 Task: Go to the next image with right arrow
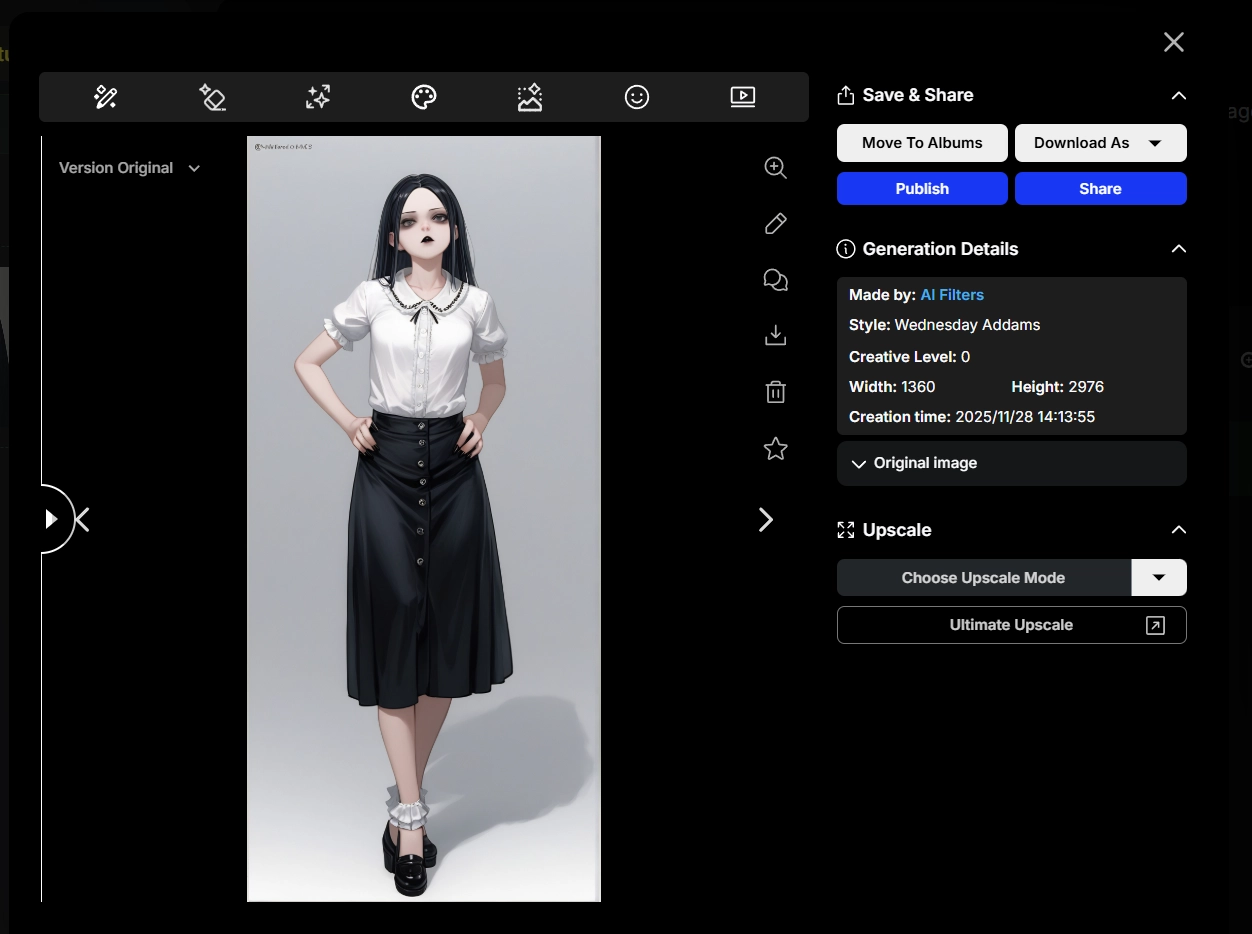point(766,519)
